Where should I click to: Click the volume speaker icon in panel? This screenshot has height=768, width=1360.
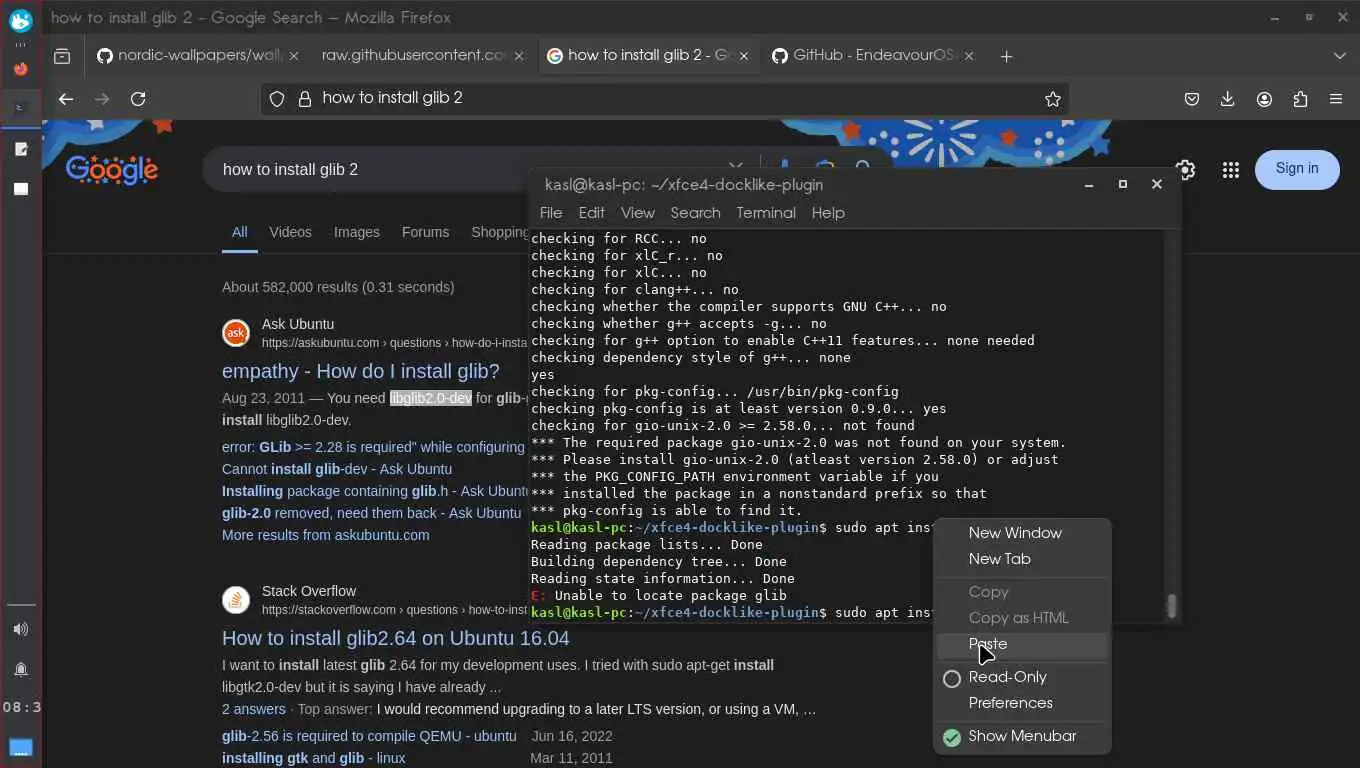click(x=21, y=629)
